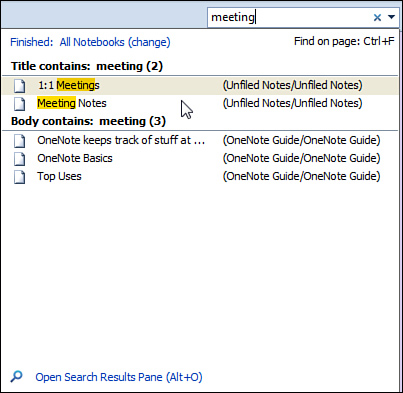Click page icon beside OneNote keeps track result
Screen dimensions: 403x393
[19, 141]
